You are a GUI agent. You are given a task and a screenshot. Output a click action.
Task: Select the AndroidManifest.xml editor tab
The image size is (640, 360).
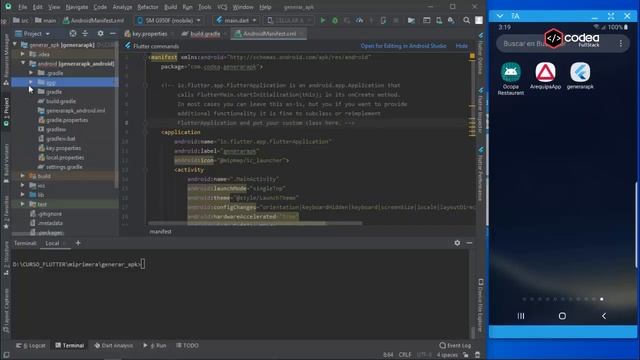pyautogui.click(x=269, y=33)
